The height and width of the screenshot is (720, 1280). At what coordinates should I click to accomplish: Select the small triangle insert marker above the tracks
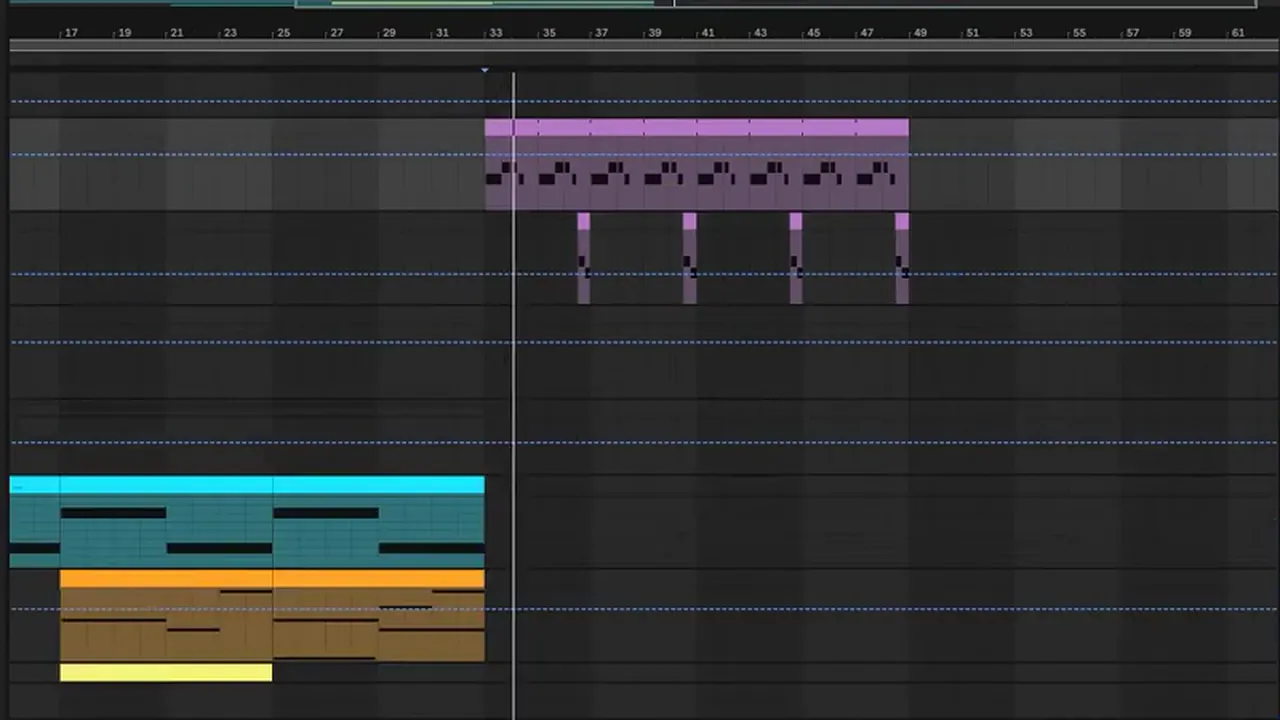coord(485,70)
